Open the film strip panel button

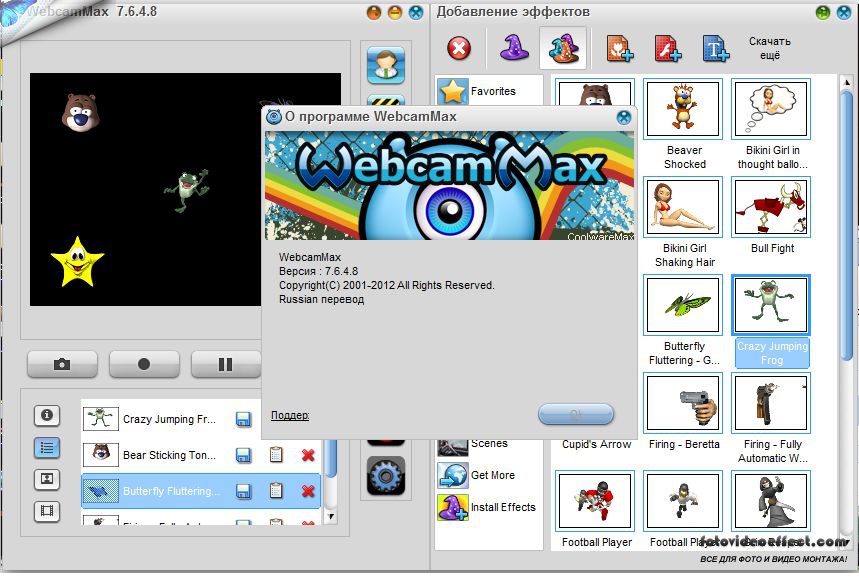point(47,511)
